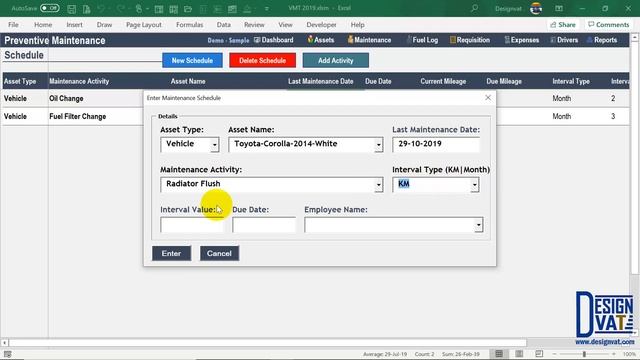Expand the Employee Name dropdown arrow
Screen dimensions: 640x360
click(x=479, y=225)
